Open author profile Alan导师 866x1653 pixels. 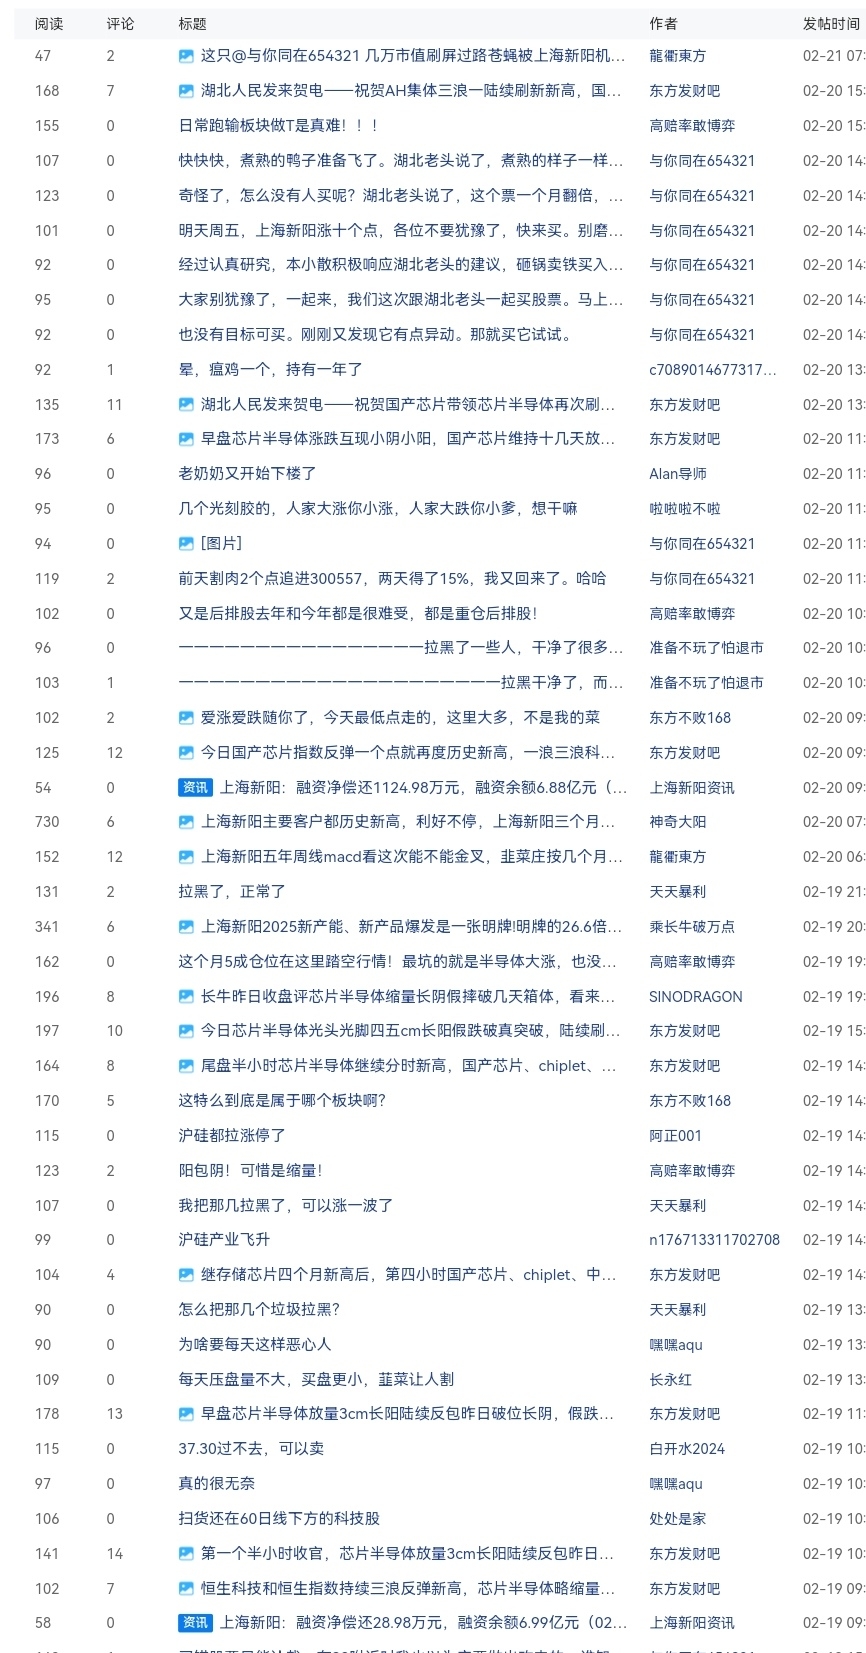click(x=678, y=474)
